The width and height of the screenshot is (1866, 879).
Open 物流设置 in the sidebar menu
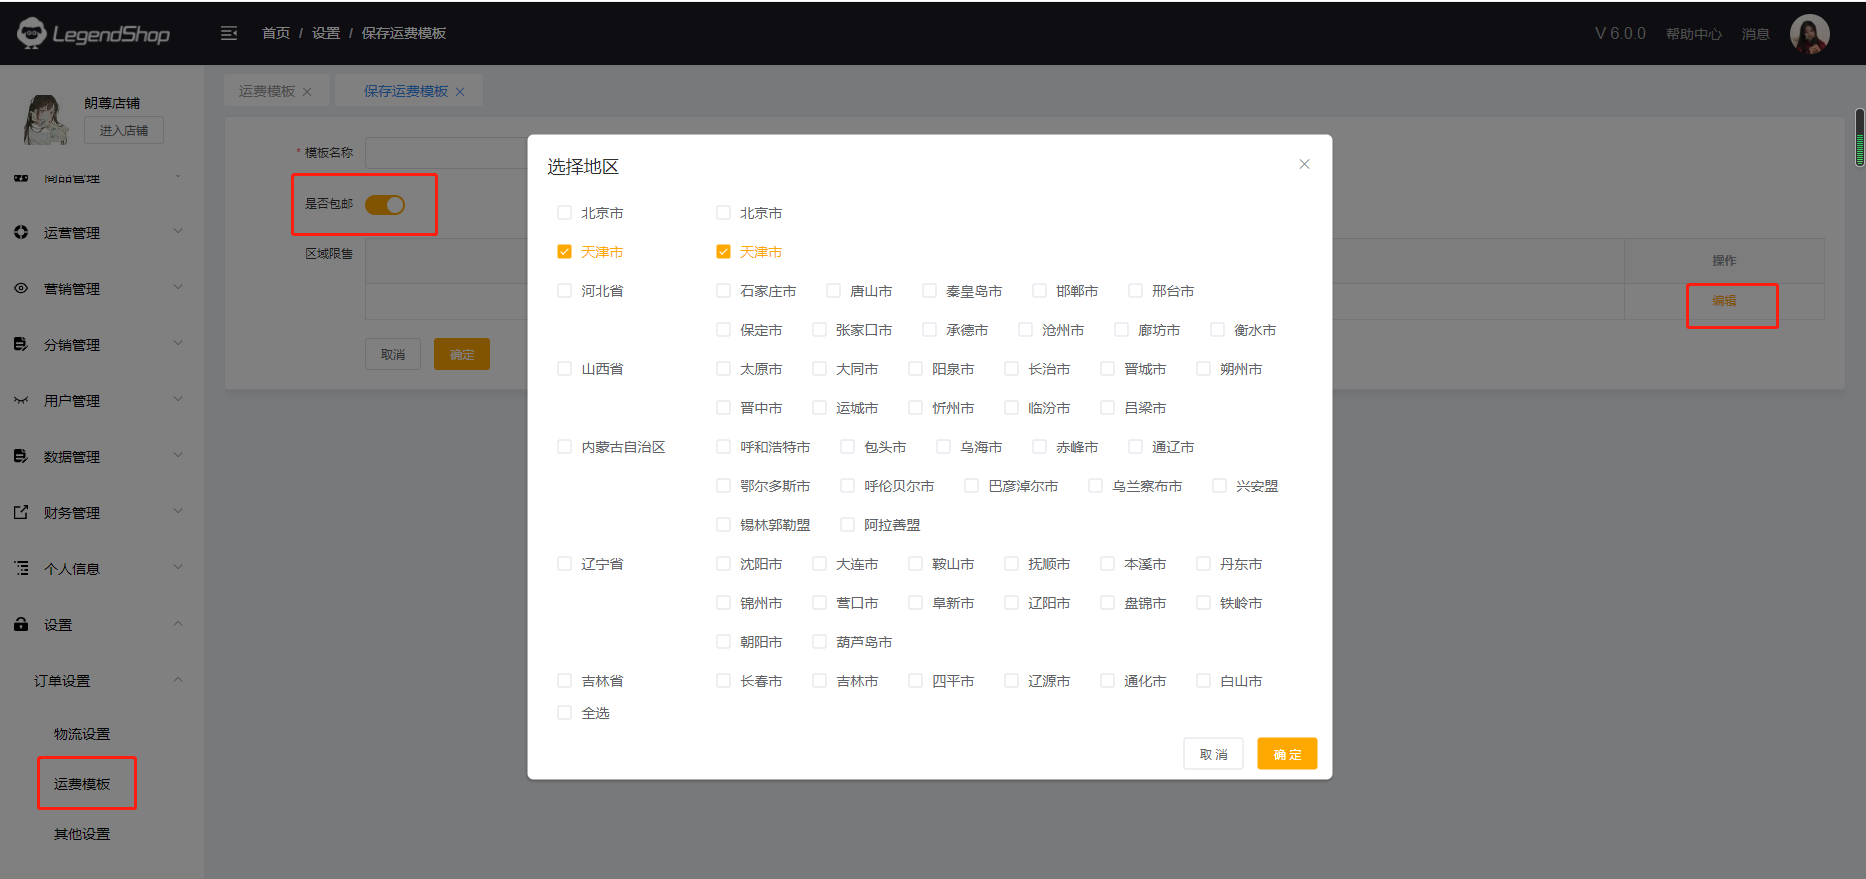click(82, 734)
